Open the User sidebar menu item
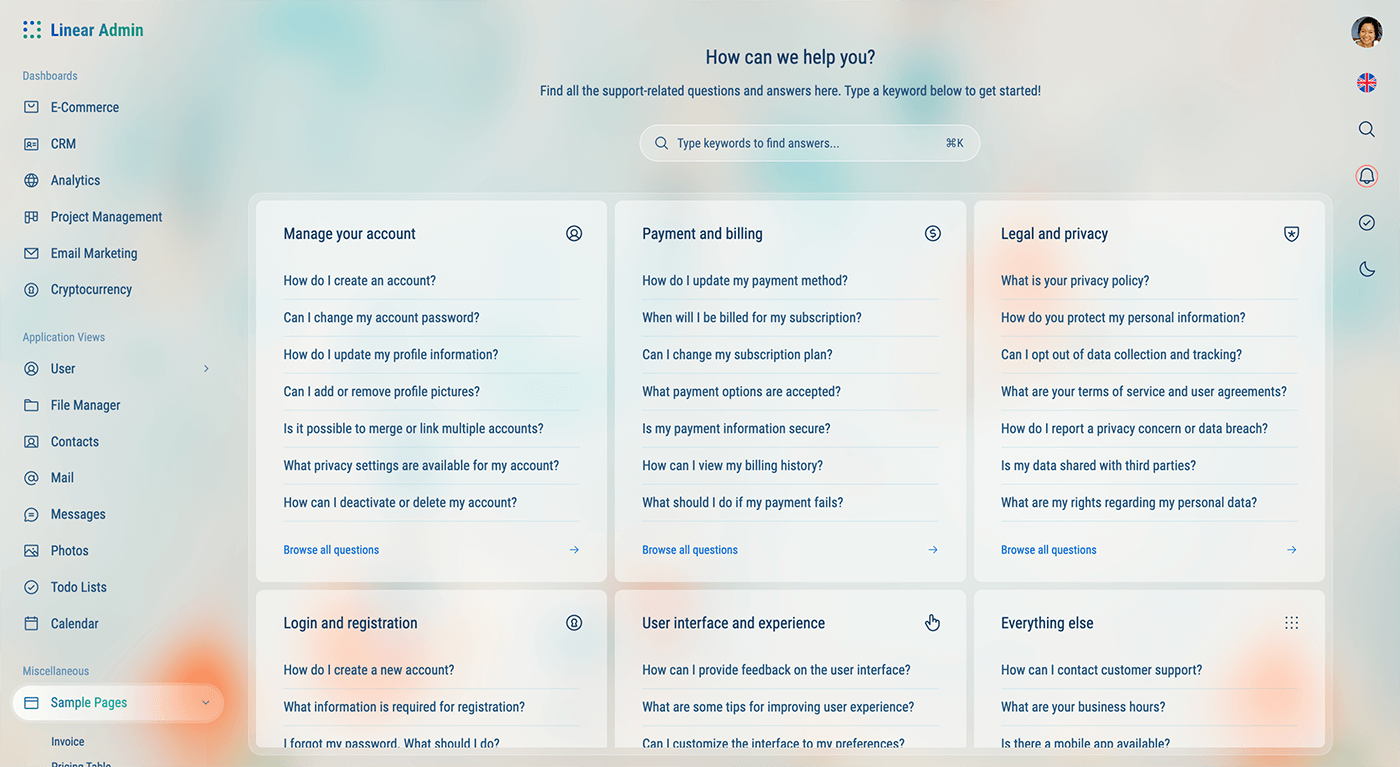 [118, 369]
